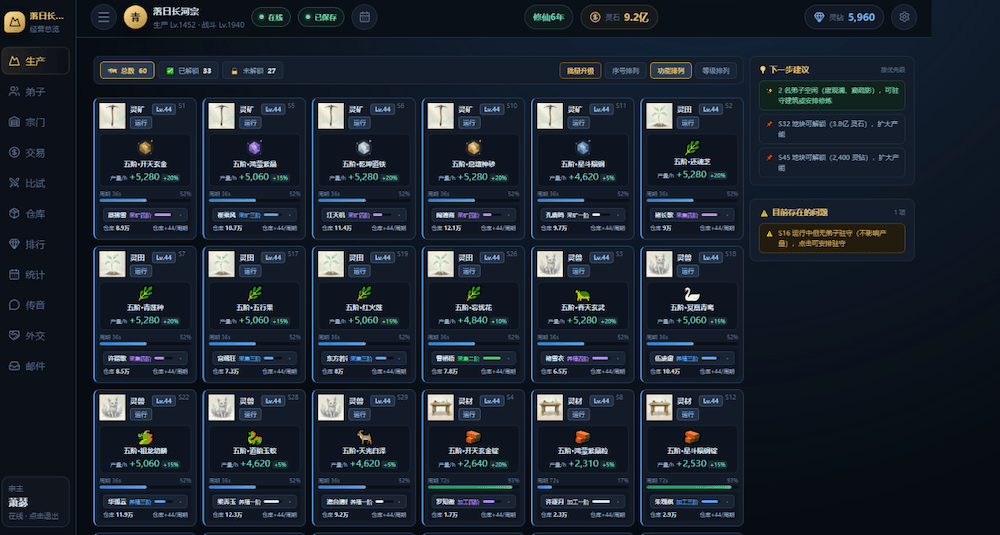This screenshot has width=1000, height=535.
Task: Select the 等级排列 sort option
Action: point(716,70)
